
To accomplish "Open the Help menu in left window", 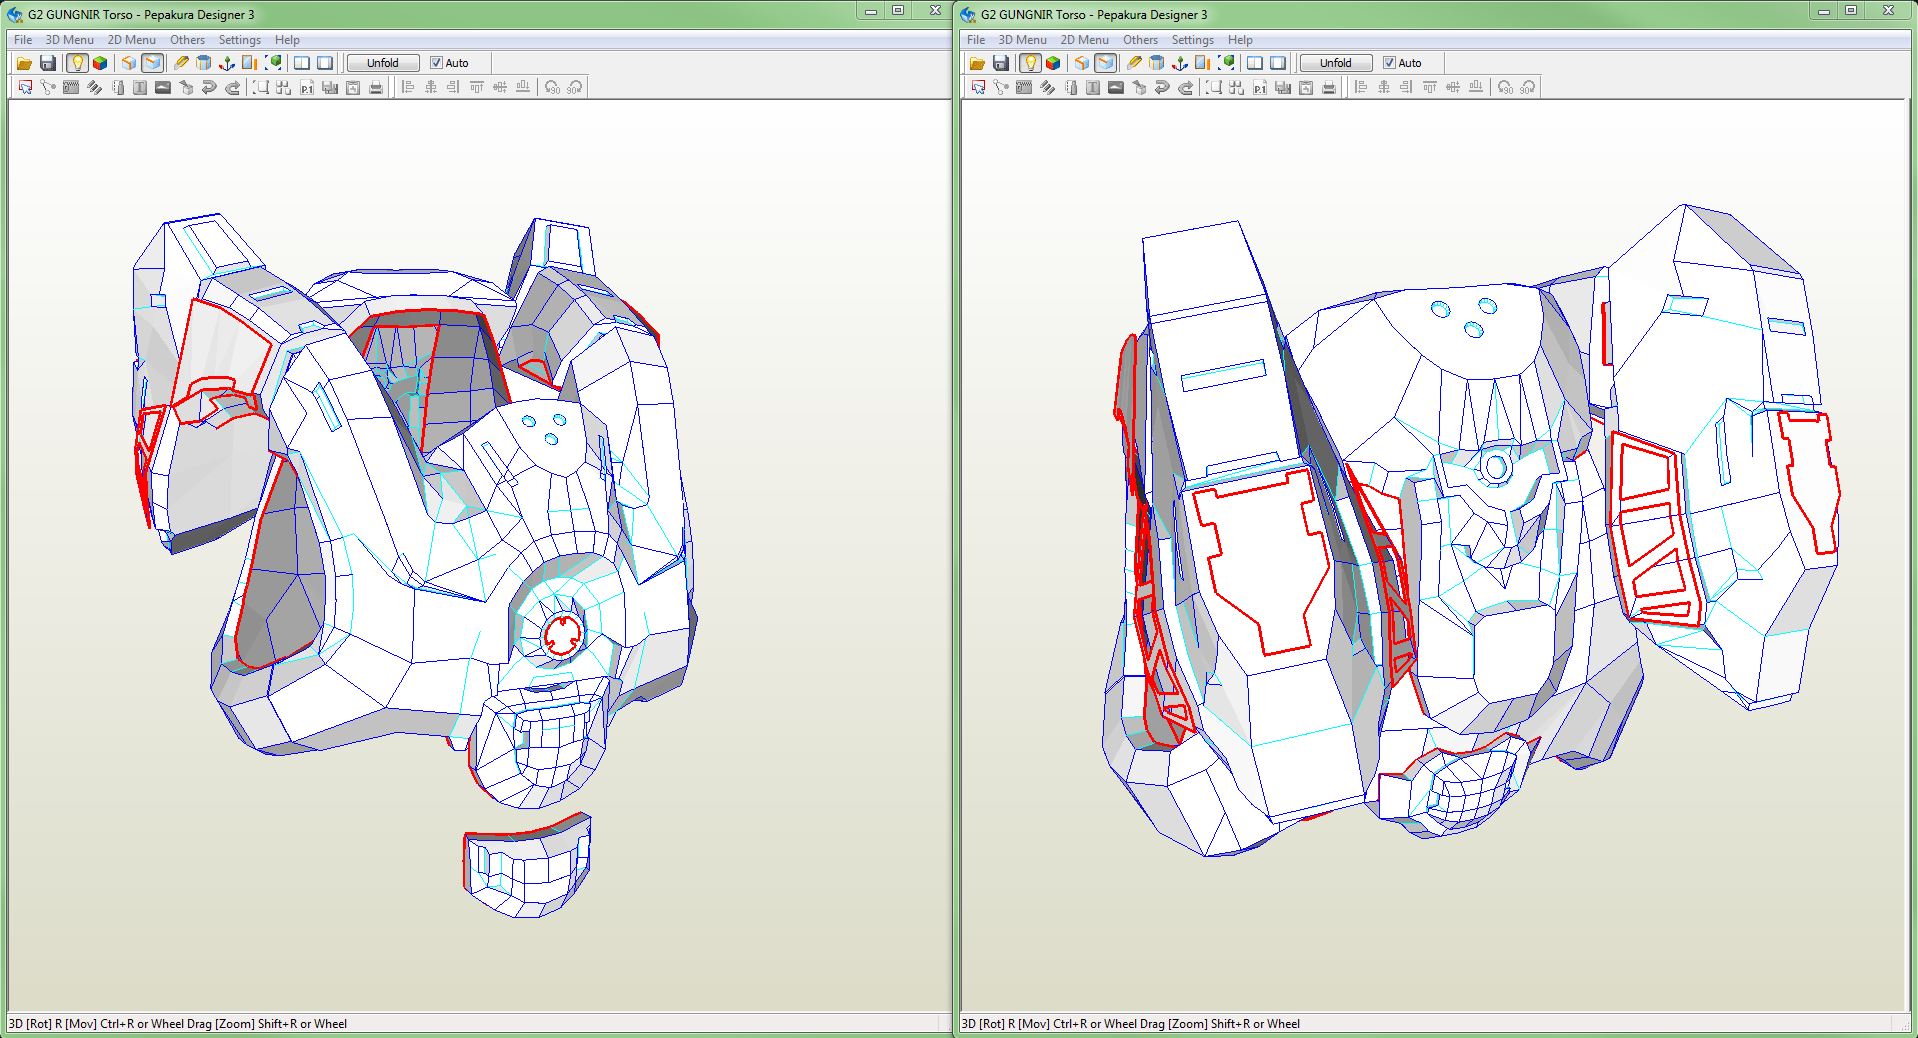I will (x=287, y=40).
